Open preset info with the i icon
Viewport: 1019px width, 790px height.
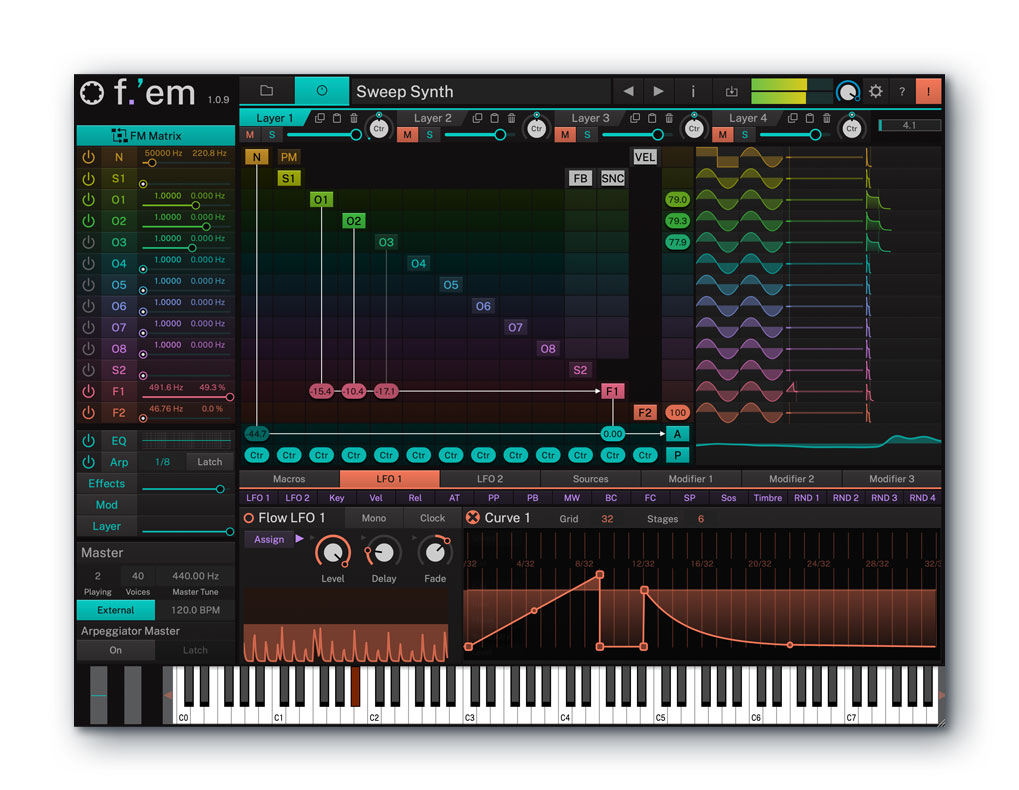pos(693,91)
